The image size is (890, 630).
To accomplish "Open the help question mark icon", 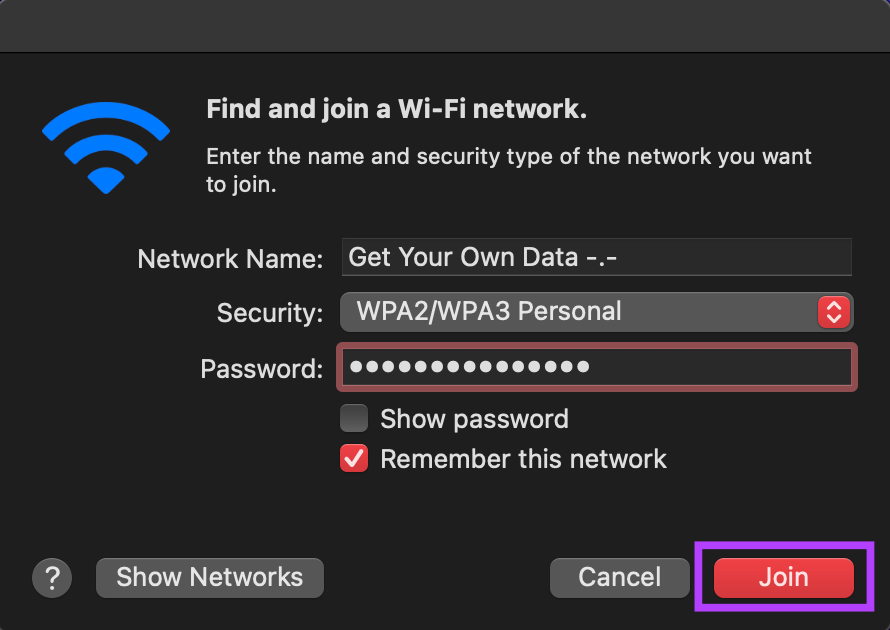I will click(x=51, y=577).
